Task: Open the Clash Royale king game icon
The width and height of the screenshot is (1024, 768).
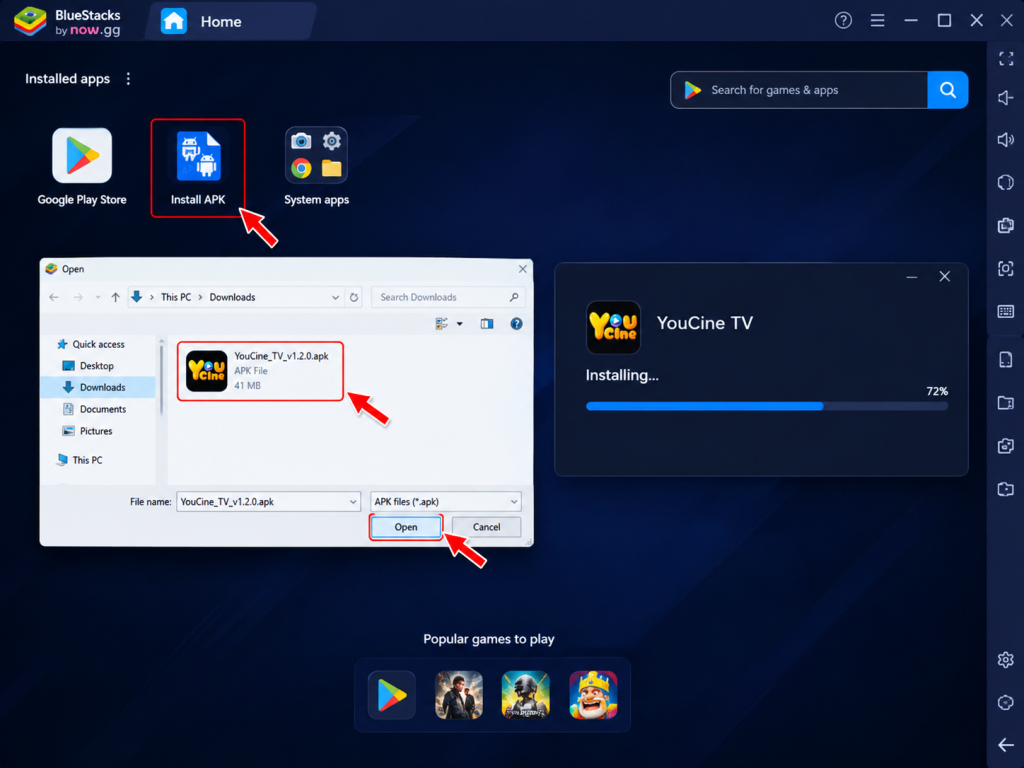Action: click(593, 695)
